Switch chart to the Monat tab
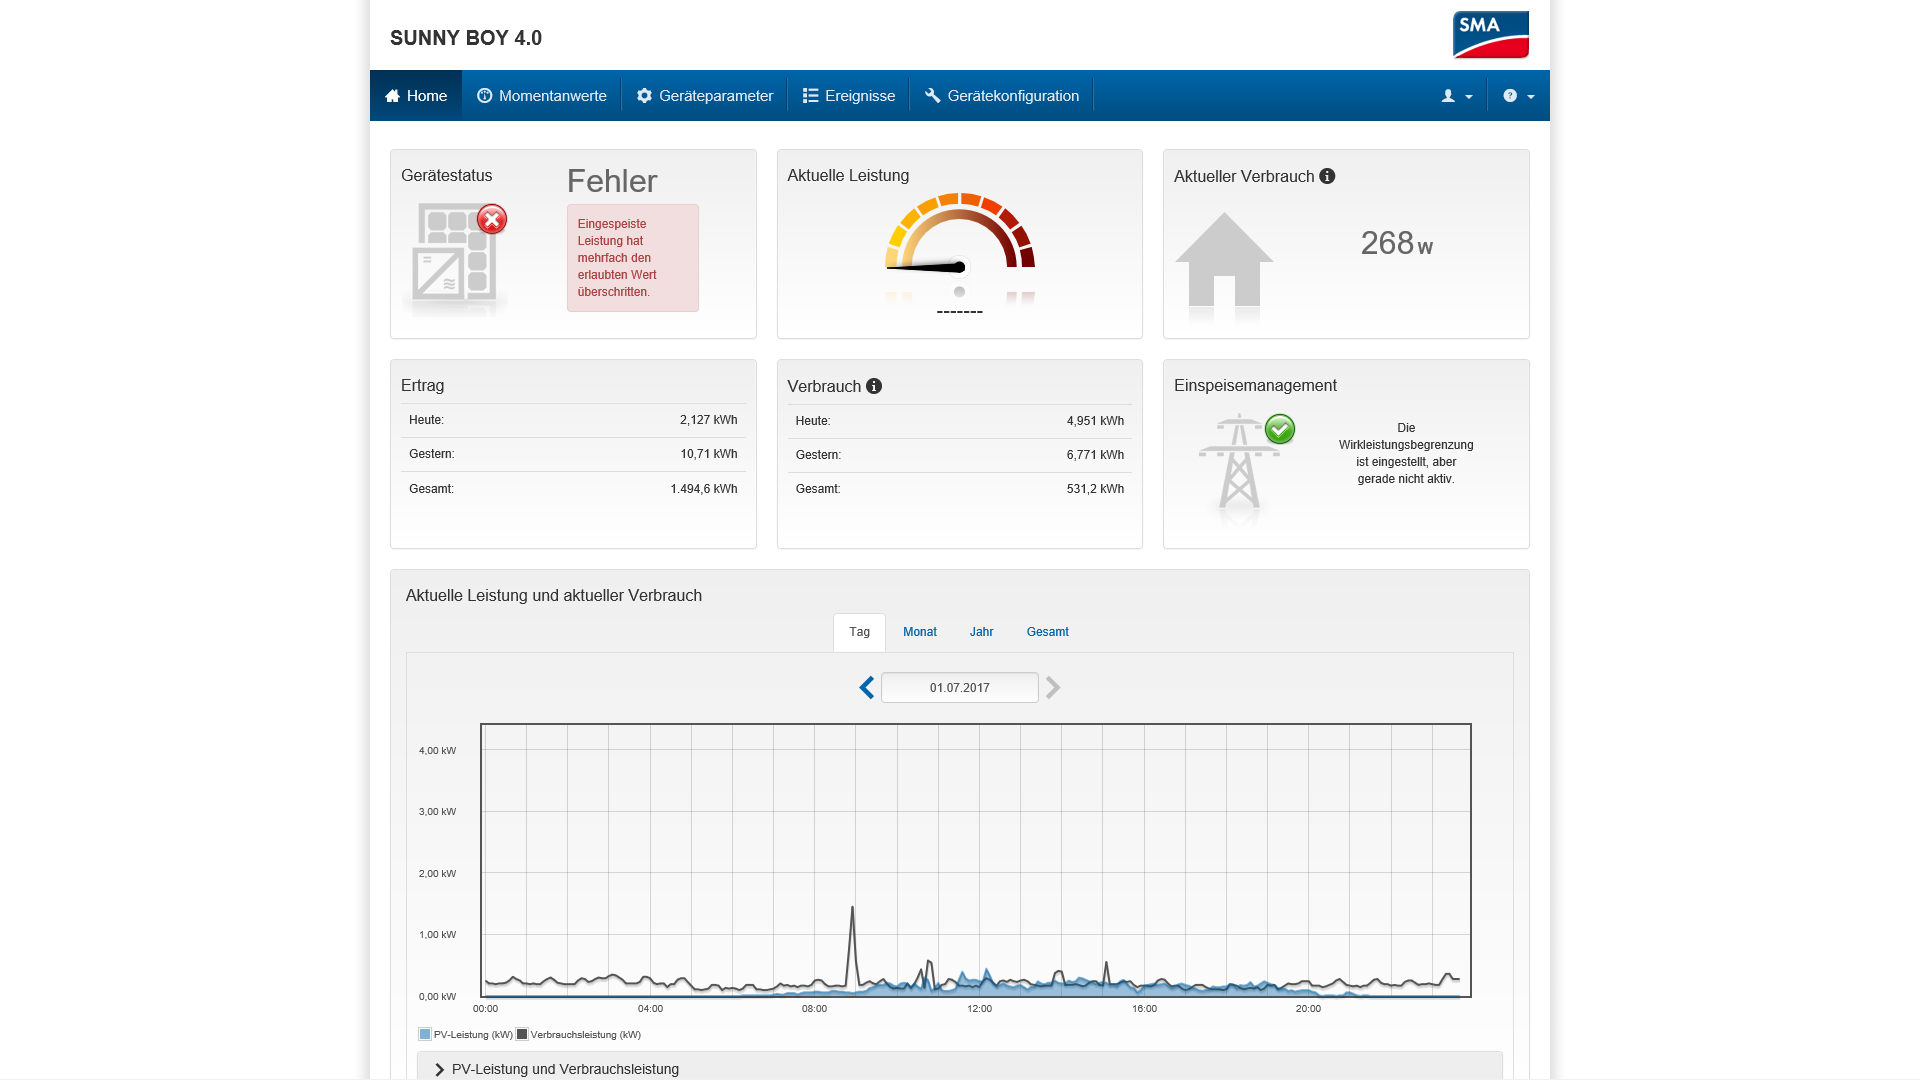Viewport: 1920px width, 1080px height. point(920,632)
